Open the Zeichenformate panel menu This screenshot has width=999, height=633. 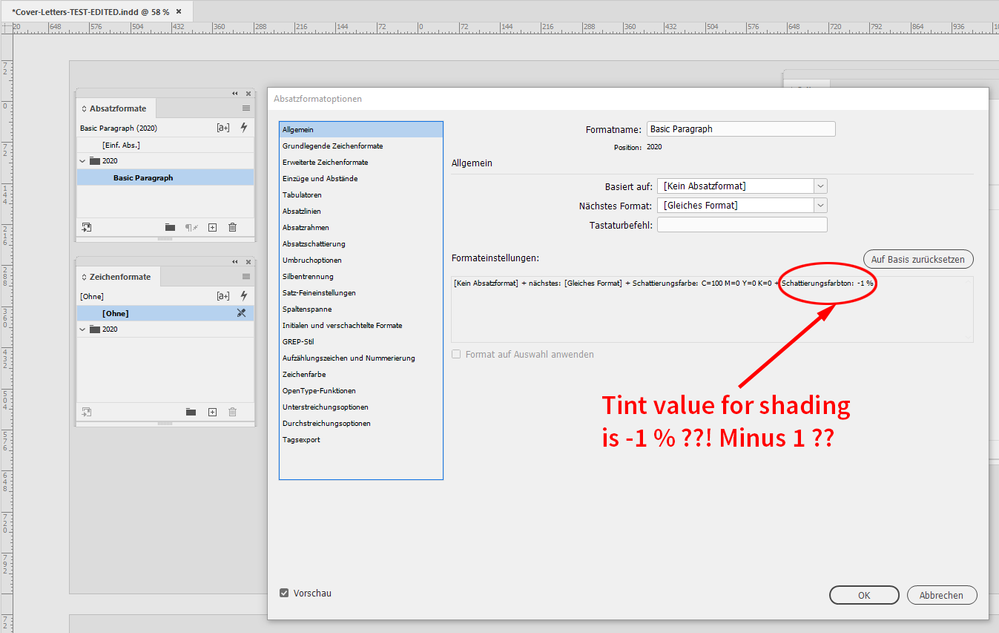[x=246, y=276]
